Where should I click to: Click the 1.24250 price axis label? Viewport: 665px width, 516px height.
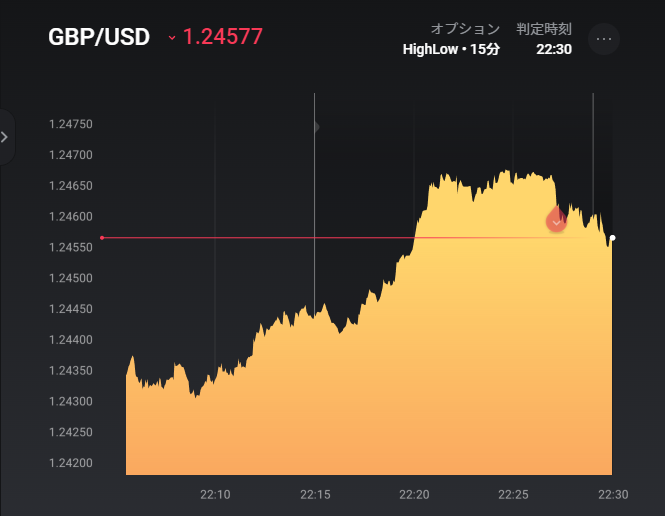click(x=71, y=432)
